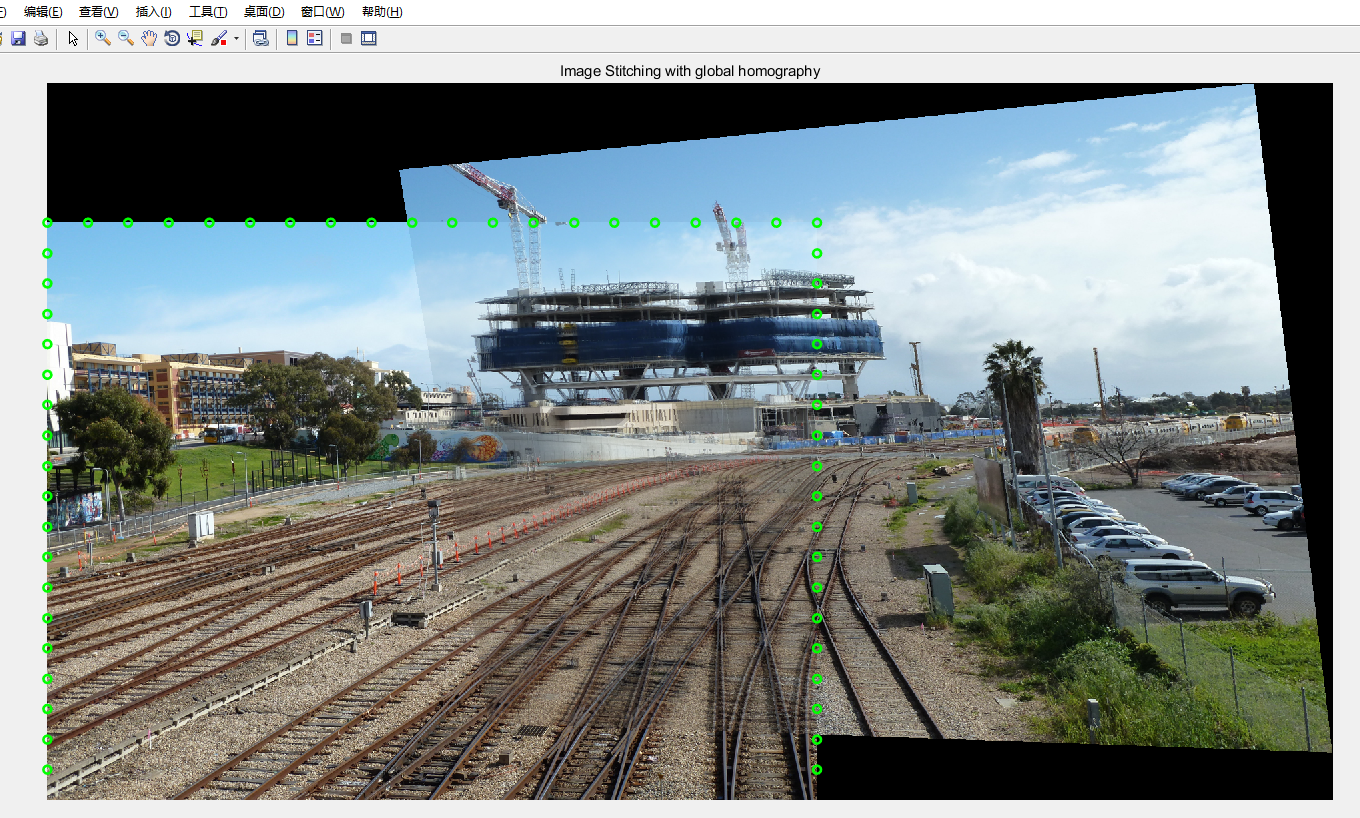Open the Brush tool color dropdown

(x=236, y=38)
